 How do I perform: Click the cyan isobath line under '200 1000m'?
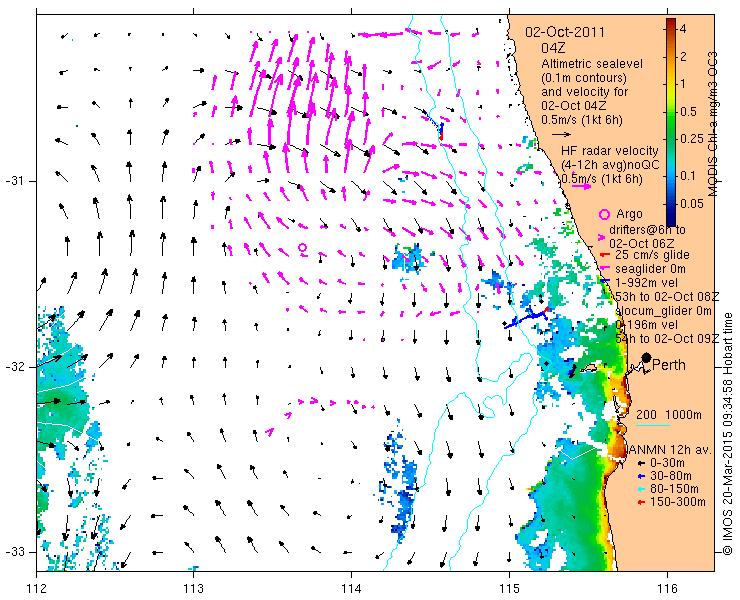(x=653, y=426)
